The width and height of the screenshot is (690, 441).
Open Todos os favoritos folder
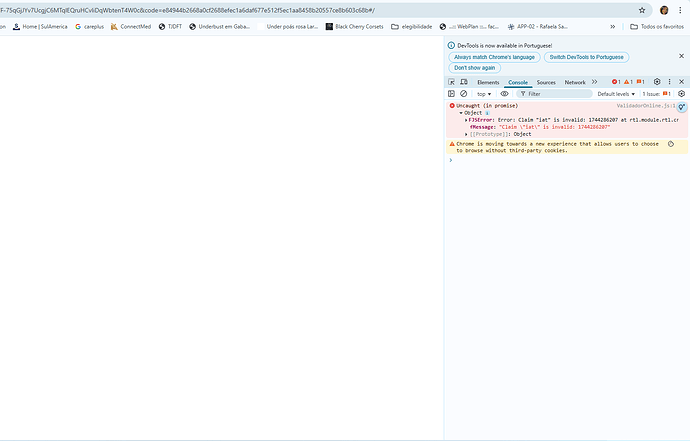[657, 27]
